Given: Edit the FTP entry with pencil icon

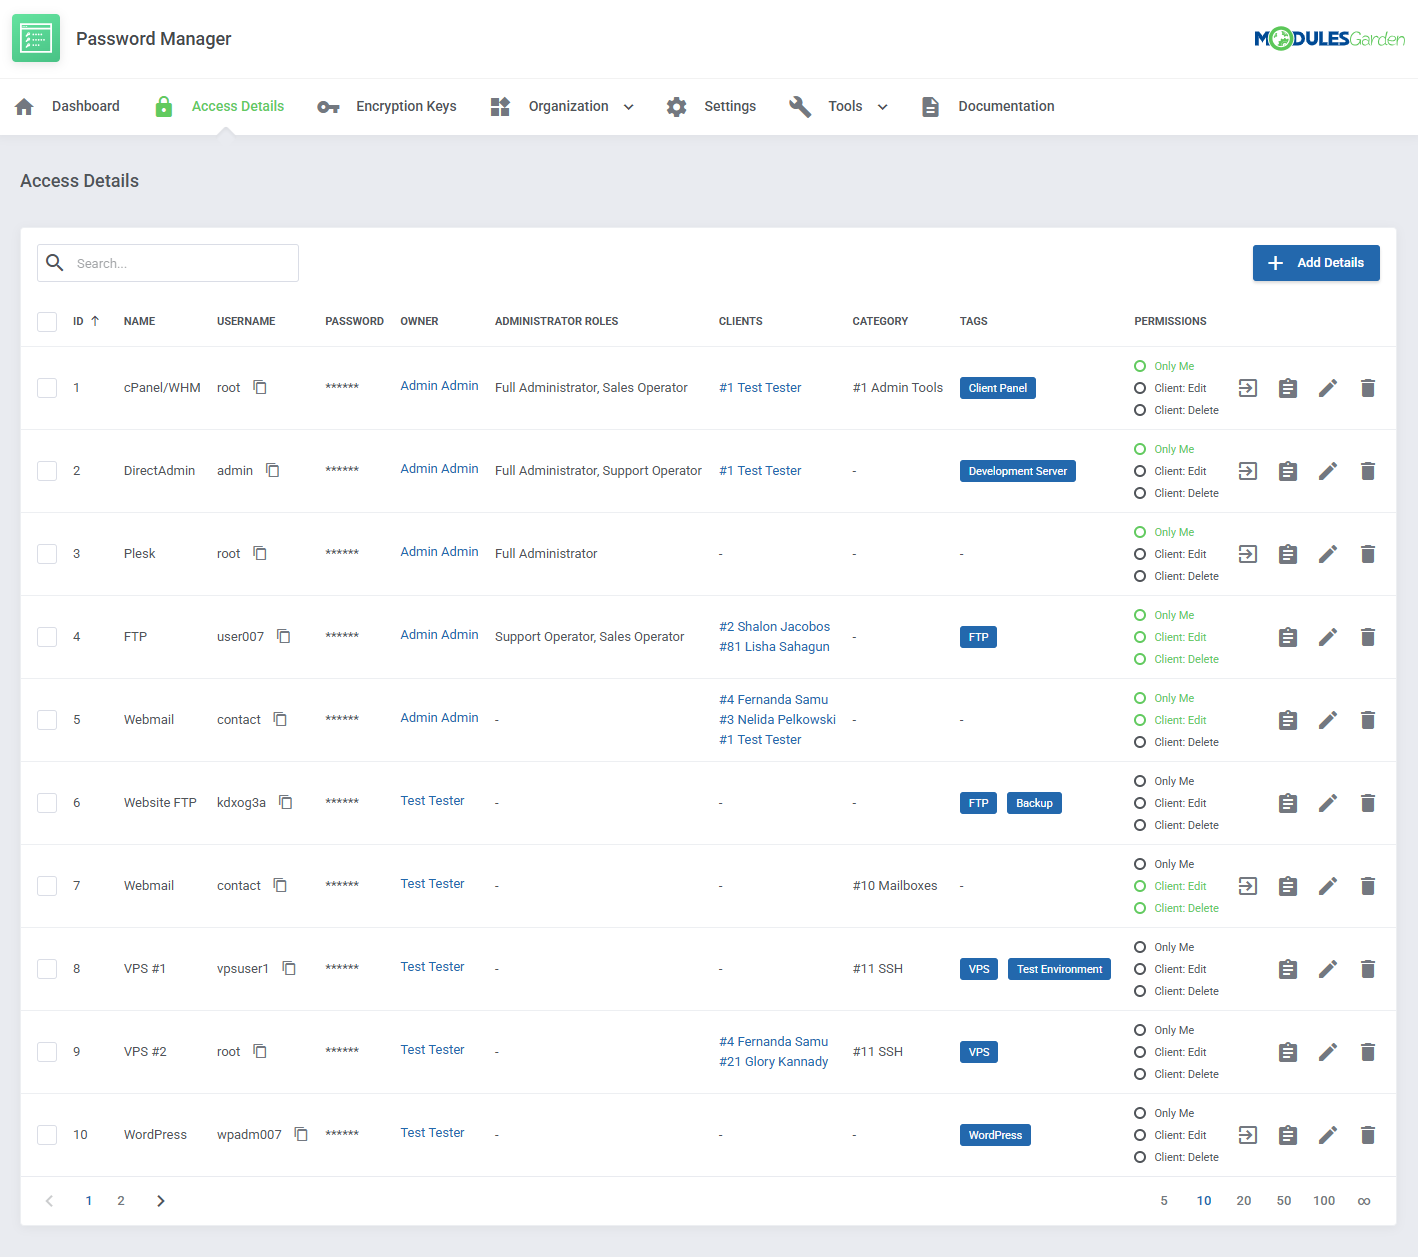Looking at the screenshot, I should click(x=1327, y=637).
